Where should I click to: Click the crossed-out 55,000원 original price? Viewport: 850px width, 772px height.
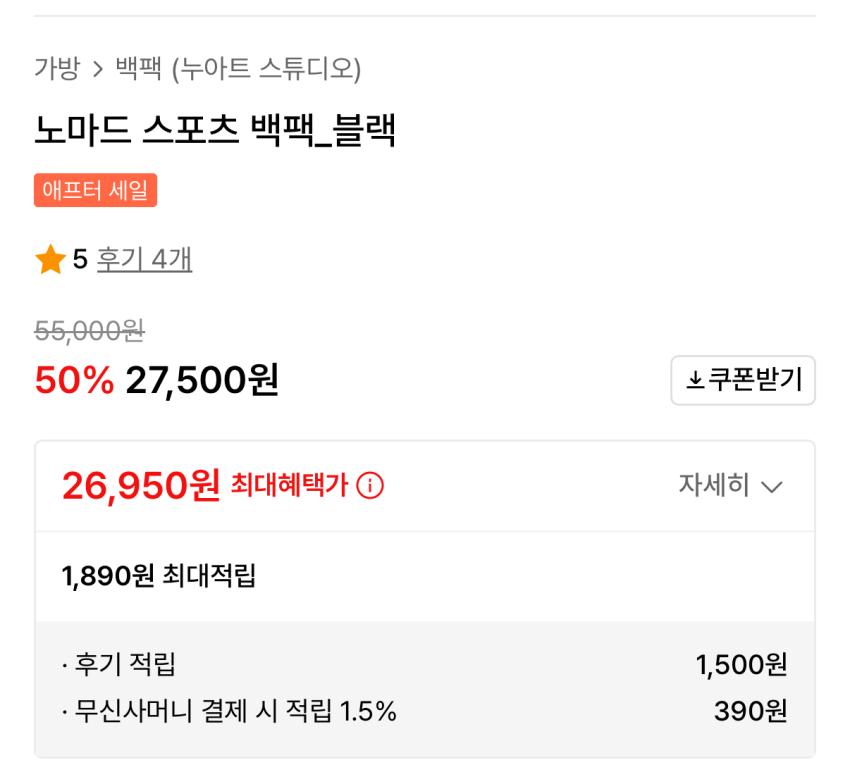click(90, 332)
